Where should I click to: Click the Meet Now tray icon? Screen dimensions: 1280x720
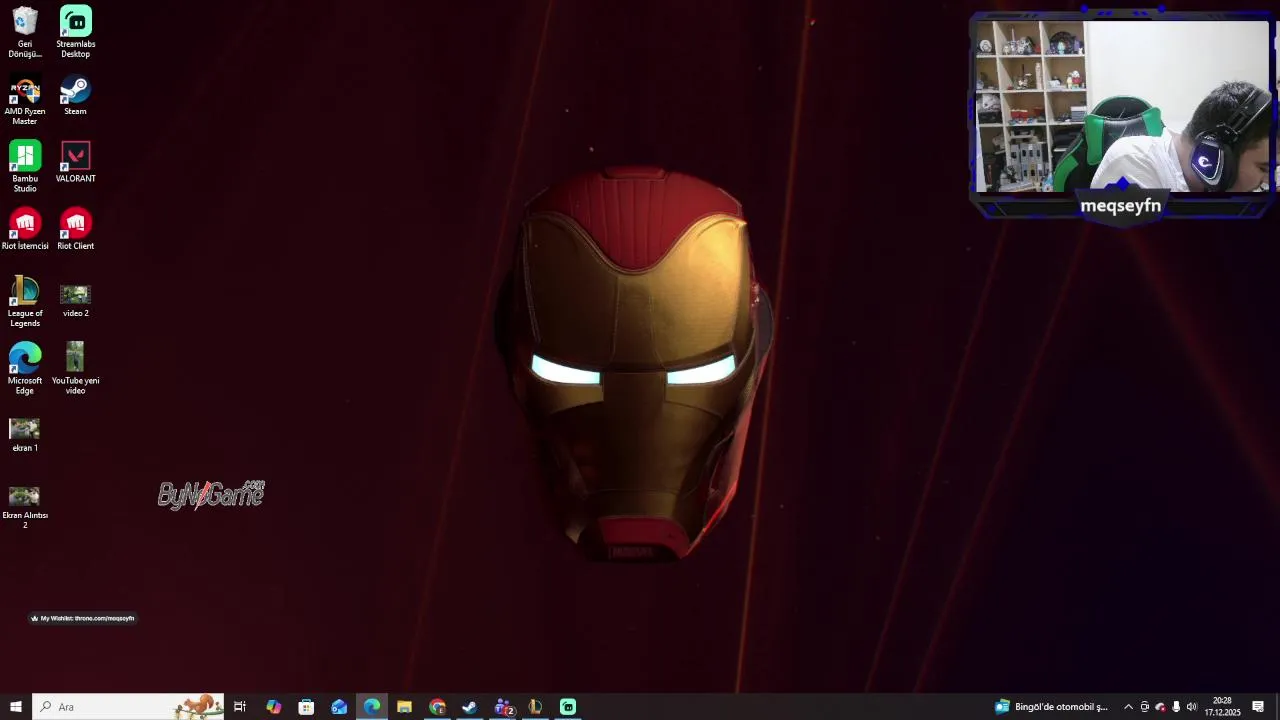[1145, 707]
